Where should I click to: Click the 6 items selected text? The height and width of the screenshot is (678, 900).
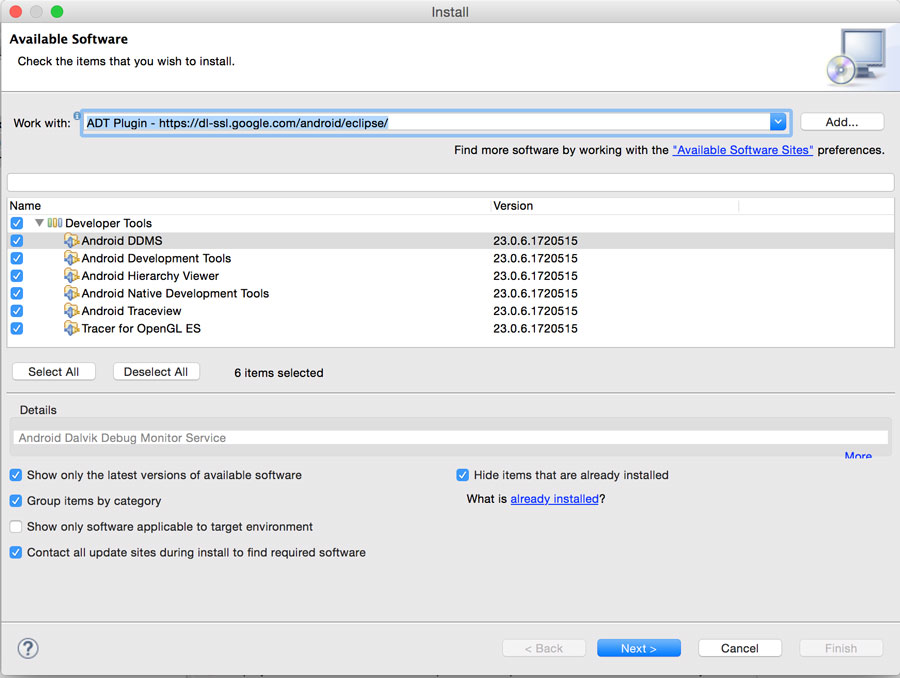click(x=278, y=373)
